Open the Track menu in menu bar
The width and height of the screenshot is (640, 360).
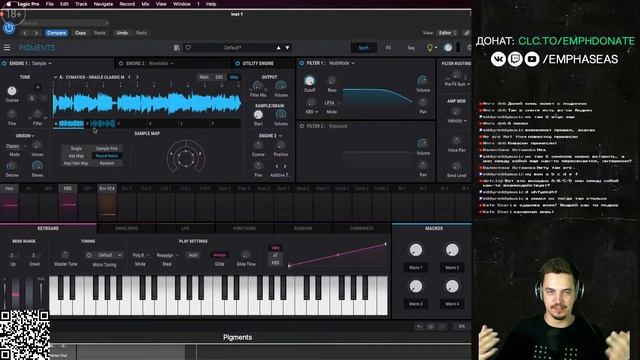click(x=81, y=4)
